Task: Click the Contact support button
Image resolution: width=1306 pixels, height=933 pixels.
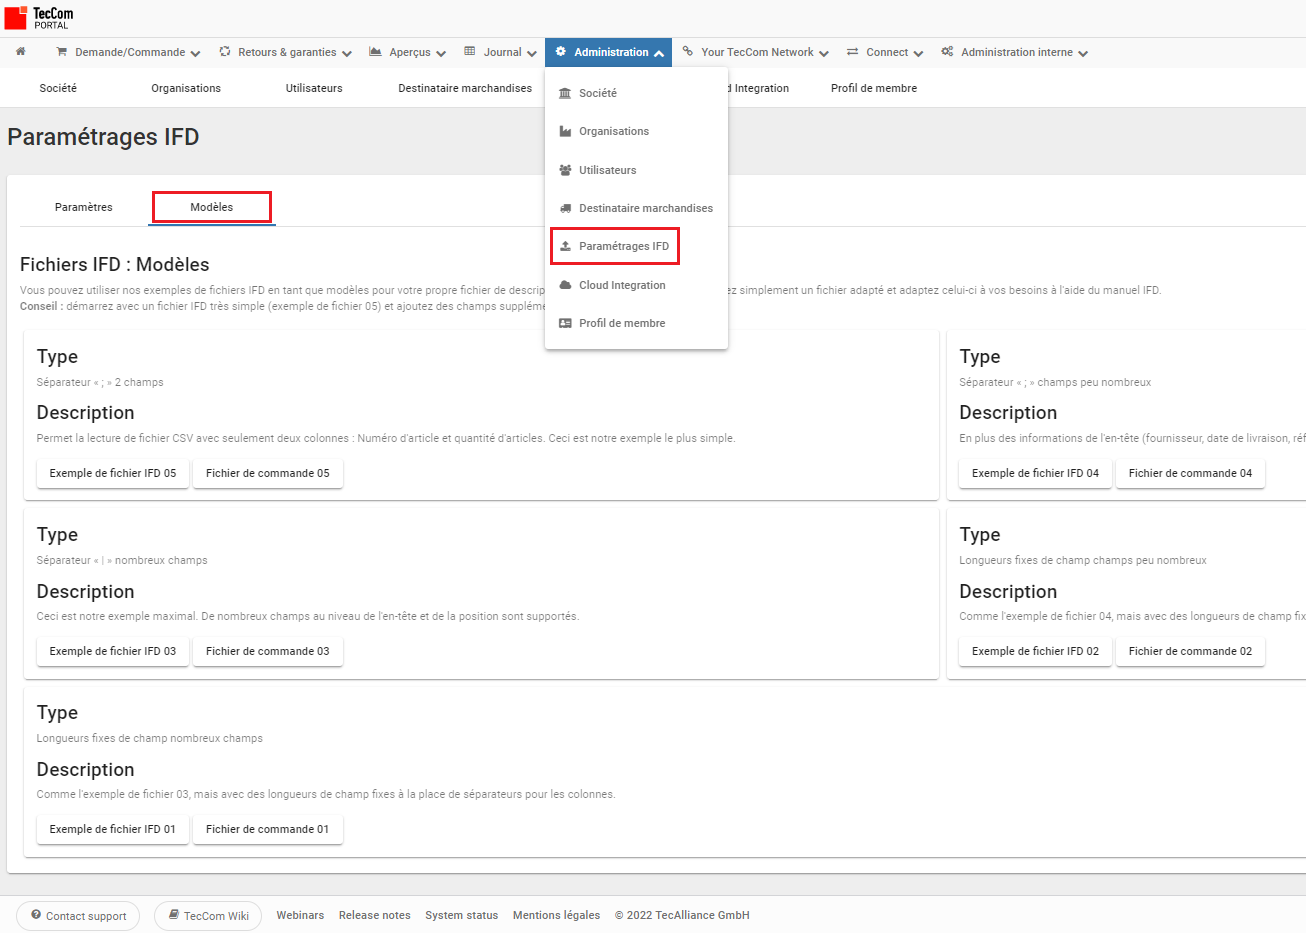Action: click(x=78, y=916)
